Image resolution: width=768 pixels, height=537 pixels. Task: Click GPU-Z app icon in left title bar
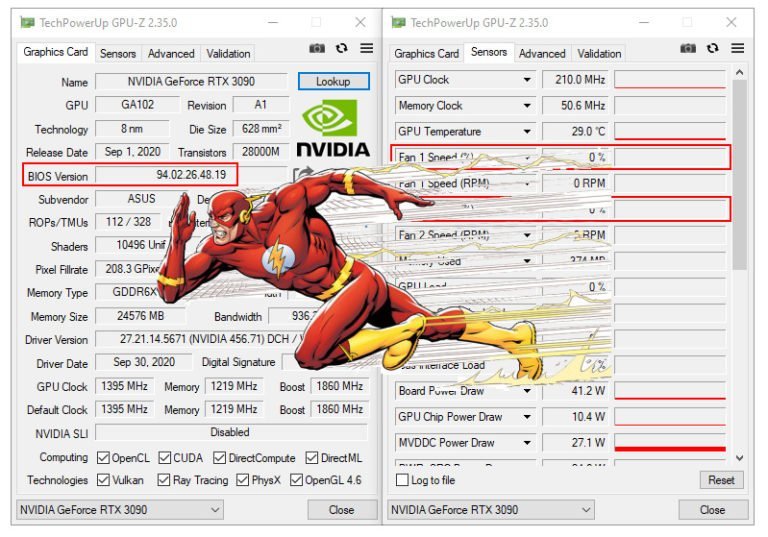27,23
